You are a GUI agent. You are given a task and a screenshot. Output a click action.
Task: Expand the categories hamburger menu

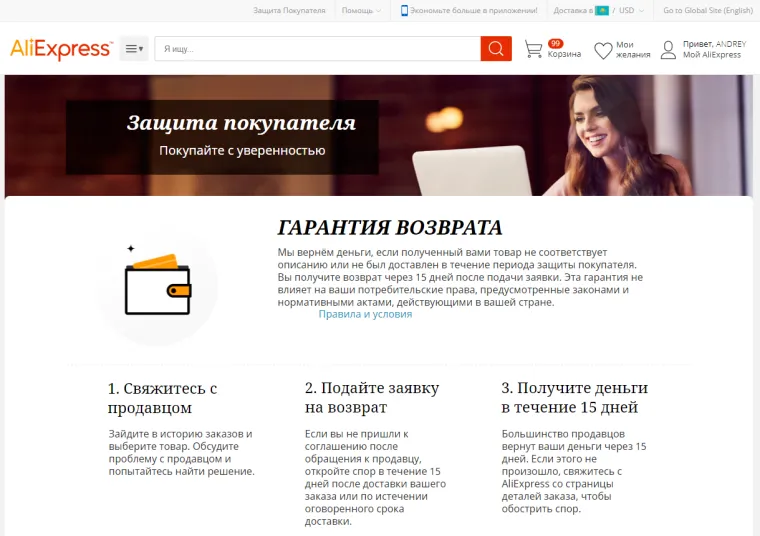point(134,48)
